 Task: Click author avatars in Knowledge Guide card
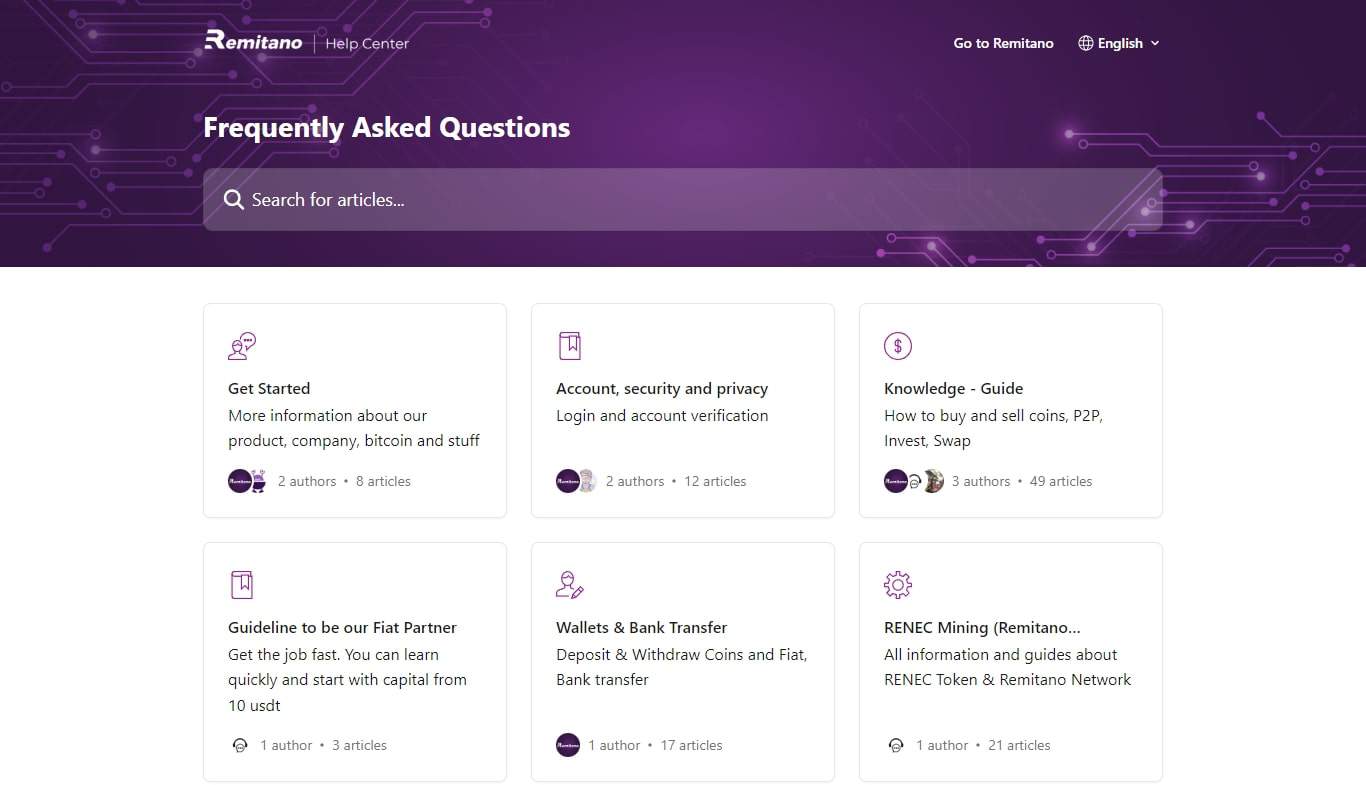coord(913,481)
